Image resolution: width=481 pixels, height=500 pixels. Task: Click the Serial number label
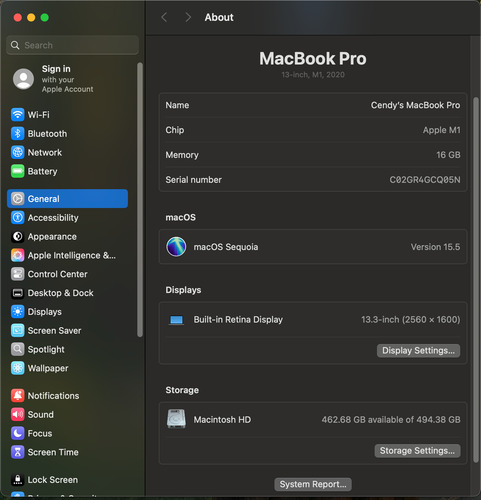coord(193,180)
